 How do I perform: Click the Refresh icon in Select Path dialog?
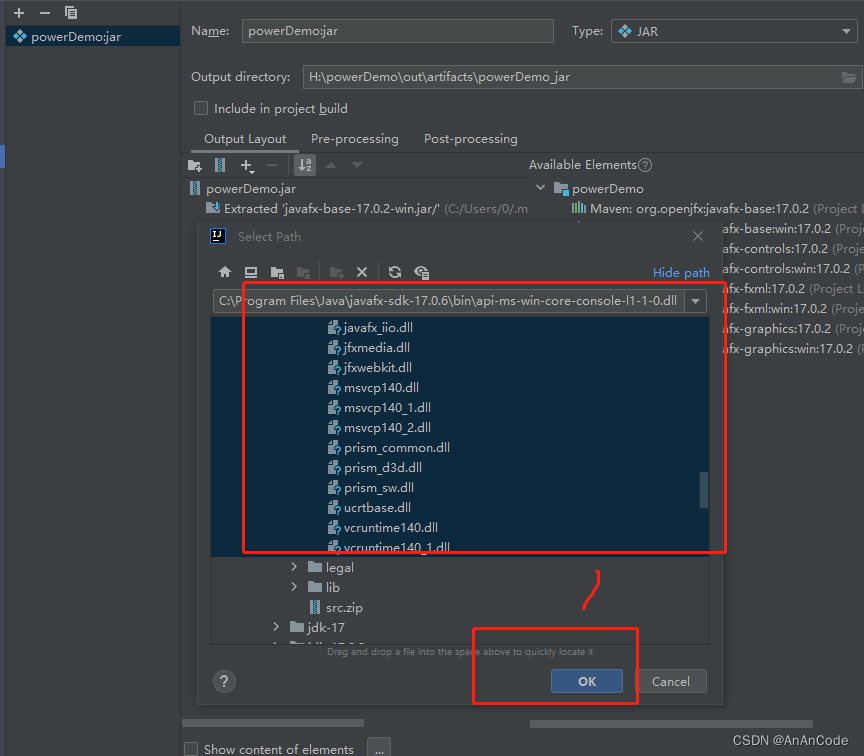(x=393, y=272)
